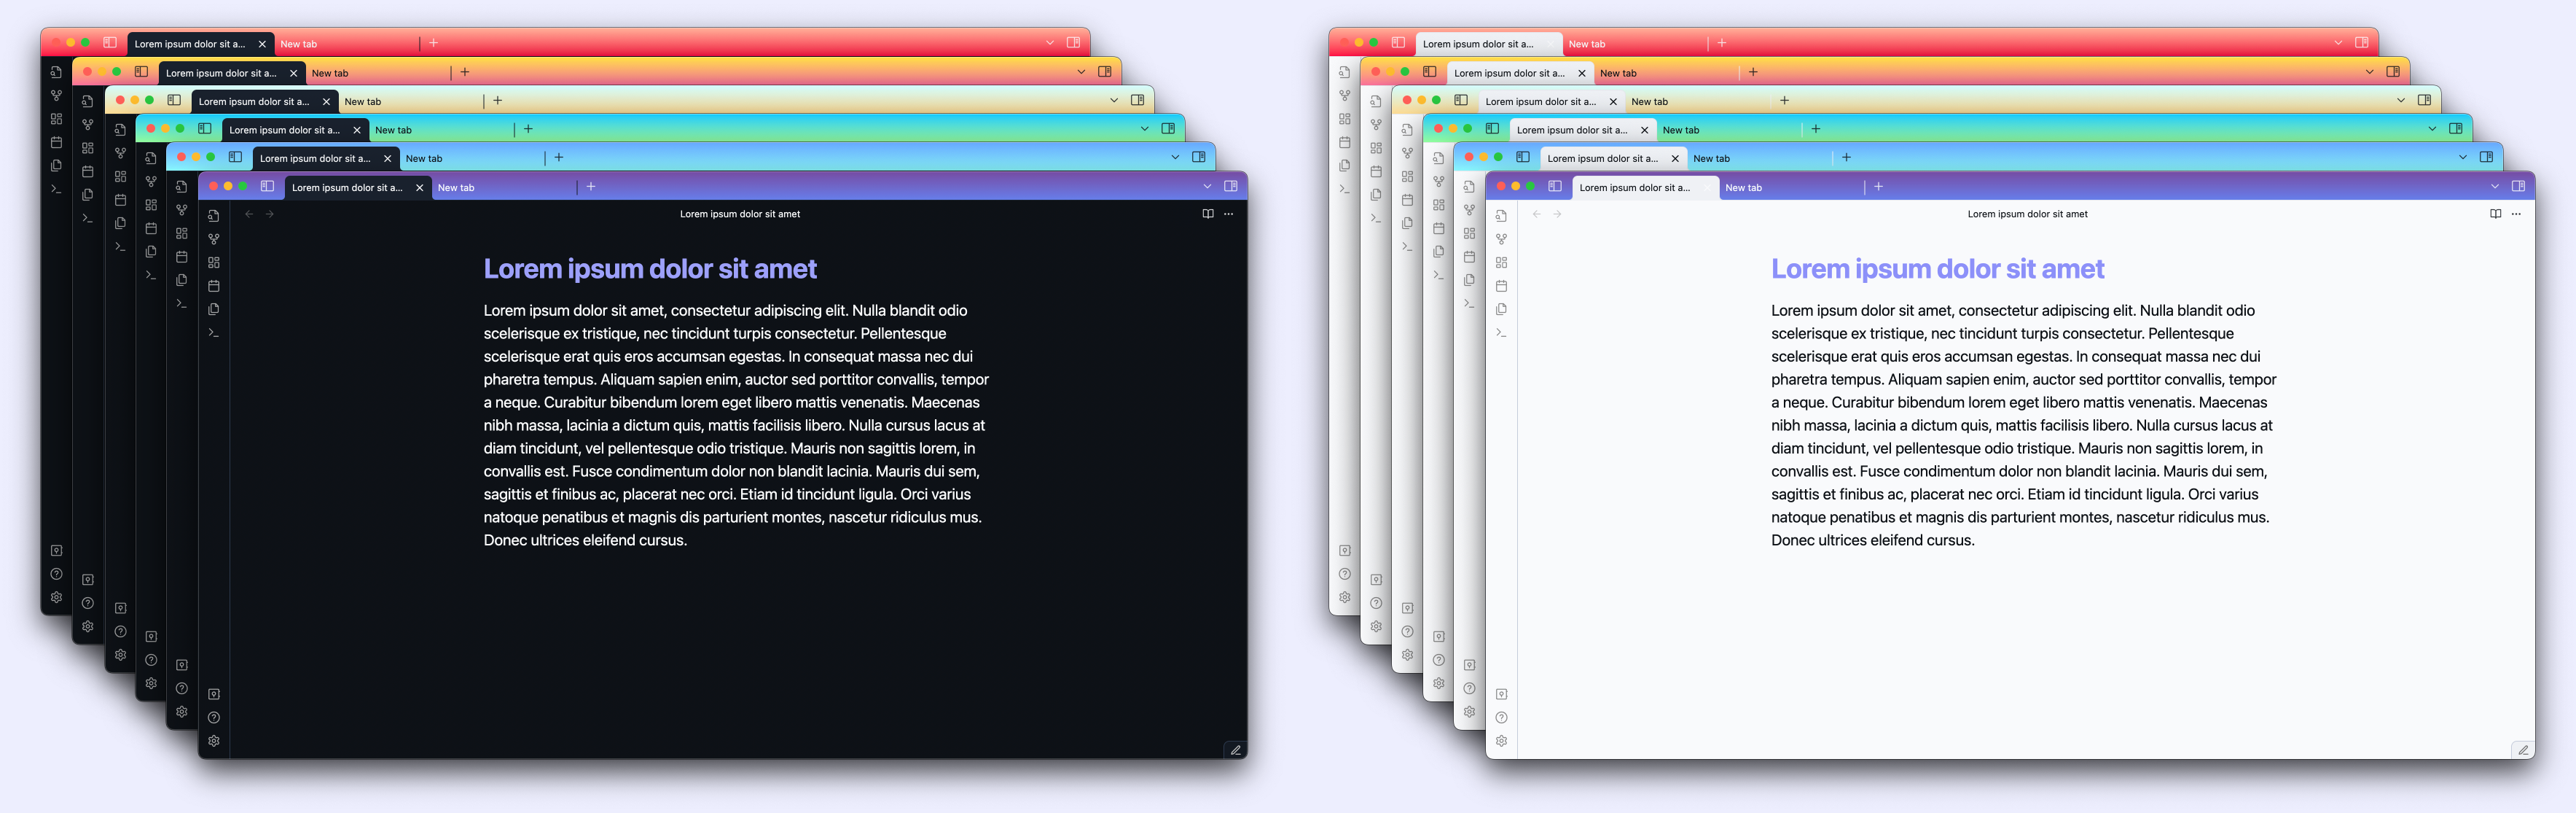Open daily note calendar icon, frontmost light window

point(1501,286)
